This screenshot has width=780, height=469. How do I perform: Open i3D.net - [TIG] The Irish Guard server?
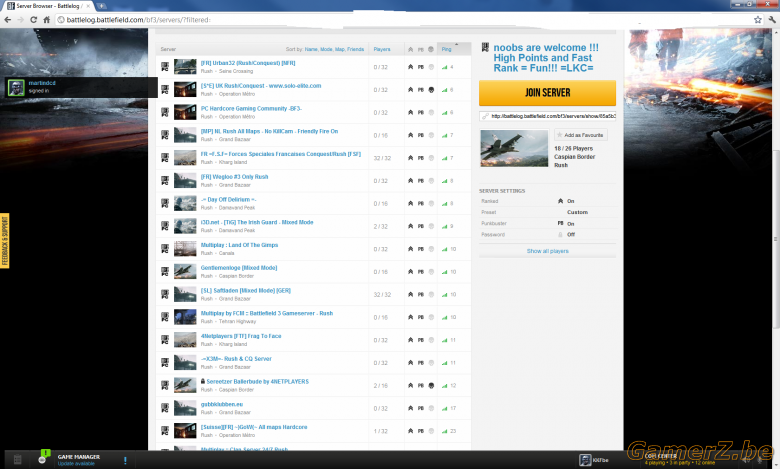click(x=257, y=222)
